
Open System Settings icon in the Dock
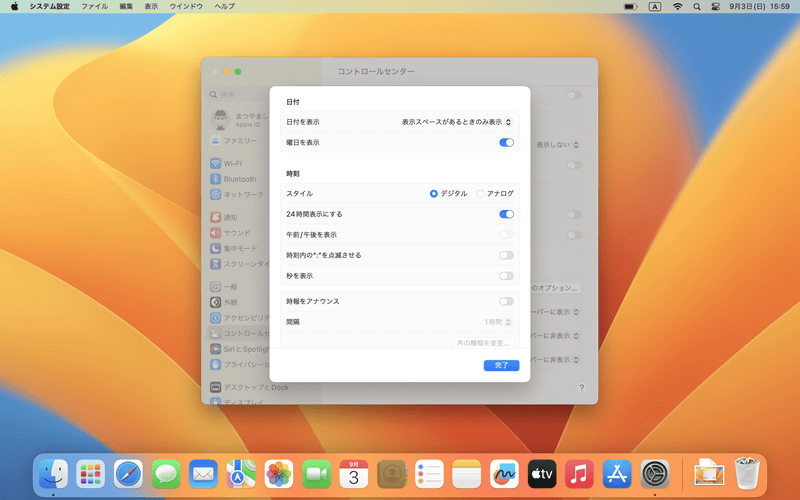(x=655, y=474)
